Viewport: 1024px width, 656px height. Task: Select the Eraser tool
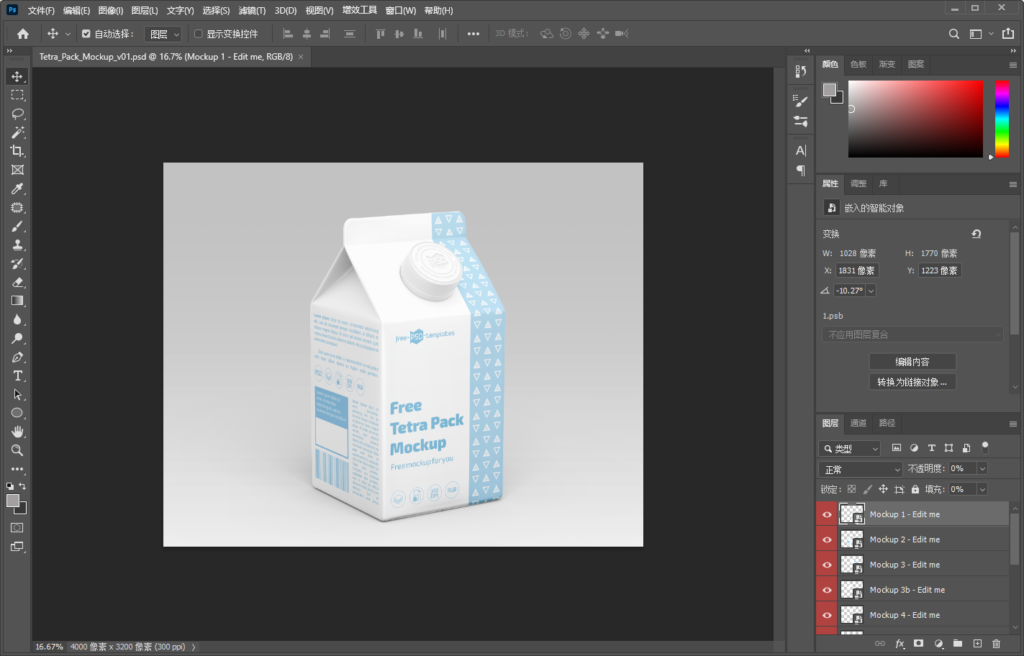tap(17, 282)
